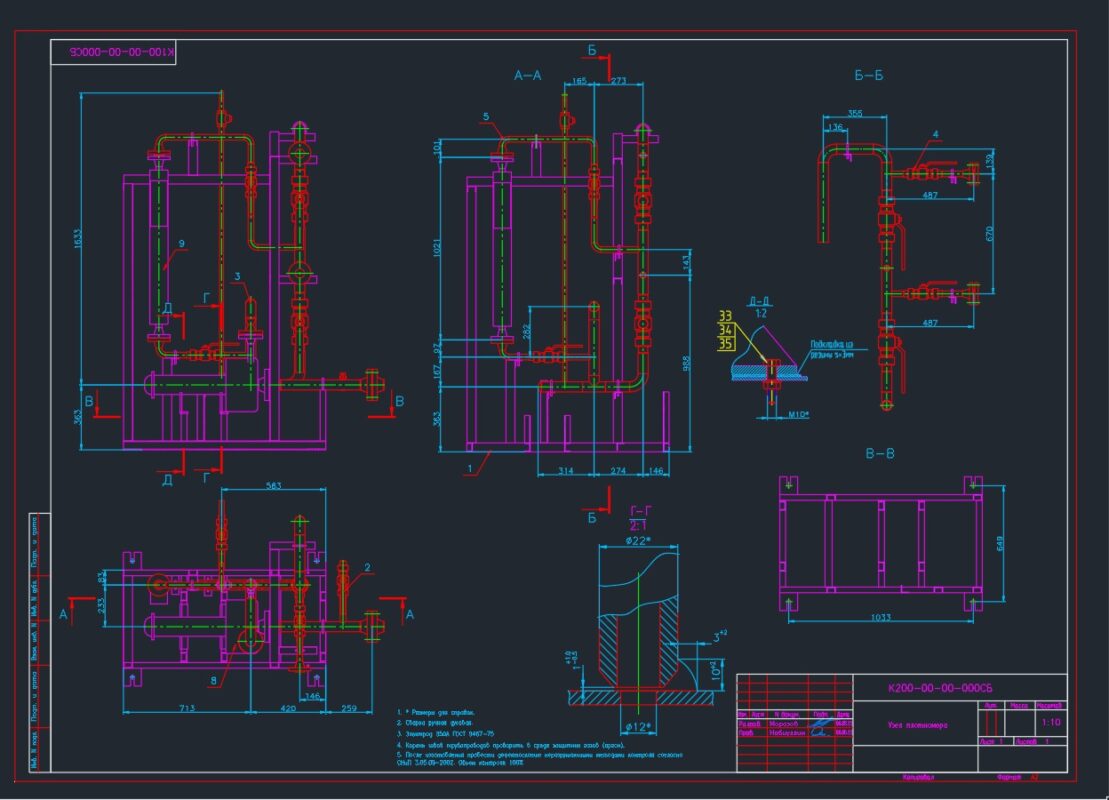Select callout number 5 in section A–A

pos(485,117)
